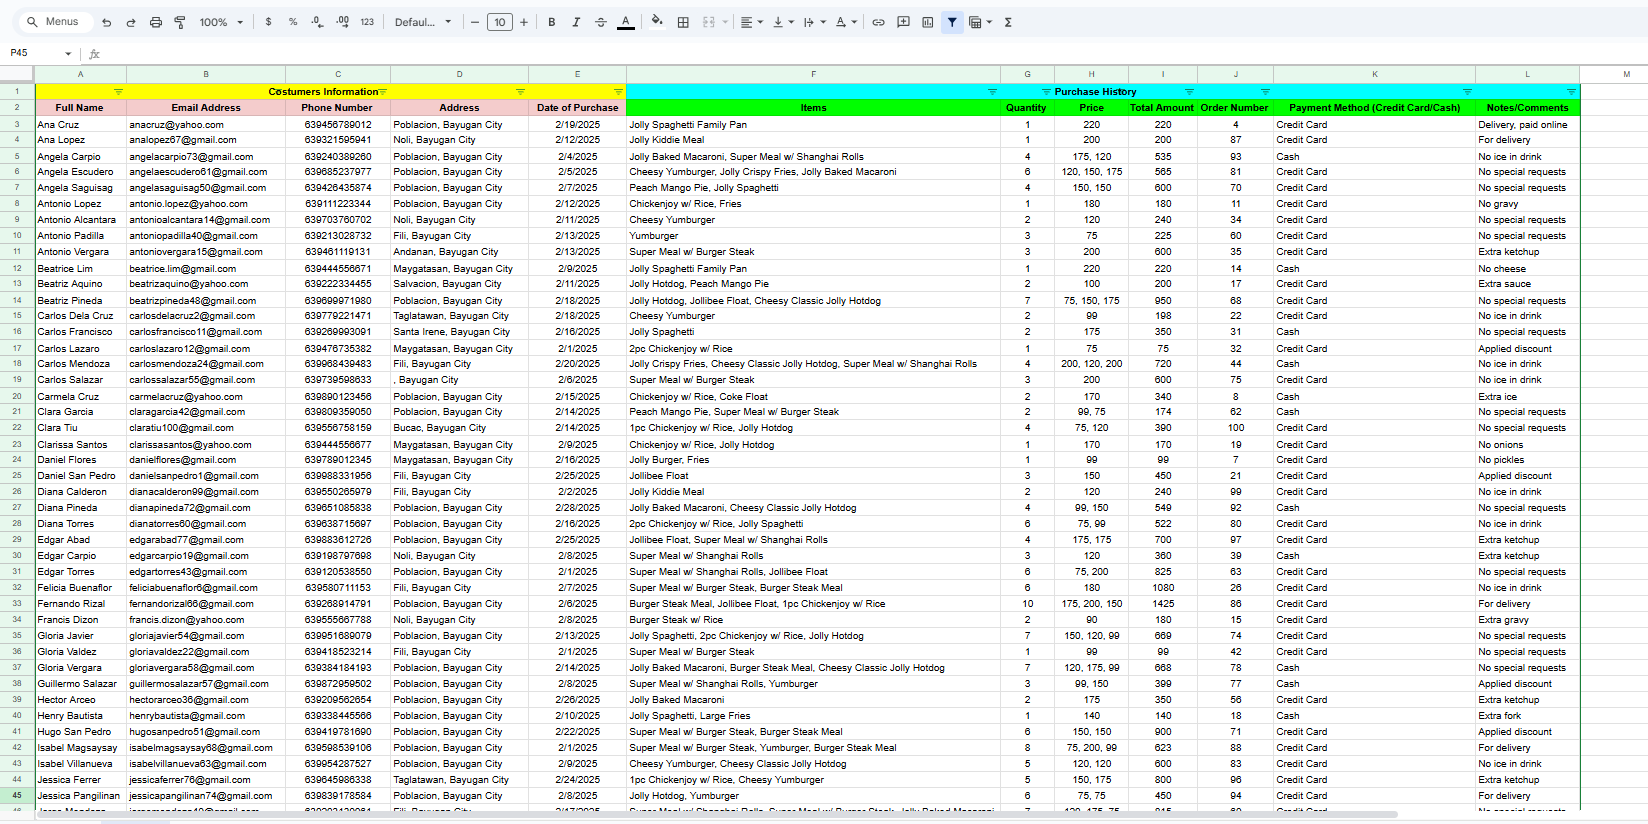
Task: Insert a link
Action: click(x=878, y=22)
